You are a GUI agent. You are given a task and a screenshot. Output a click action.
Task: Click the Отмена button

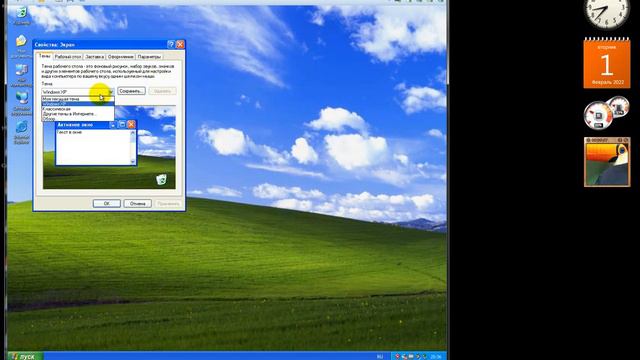[138, 203]
